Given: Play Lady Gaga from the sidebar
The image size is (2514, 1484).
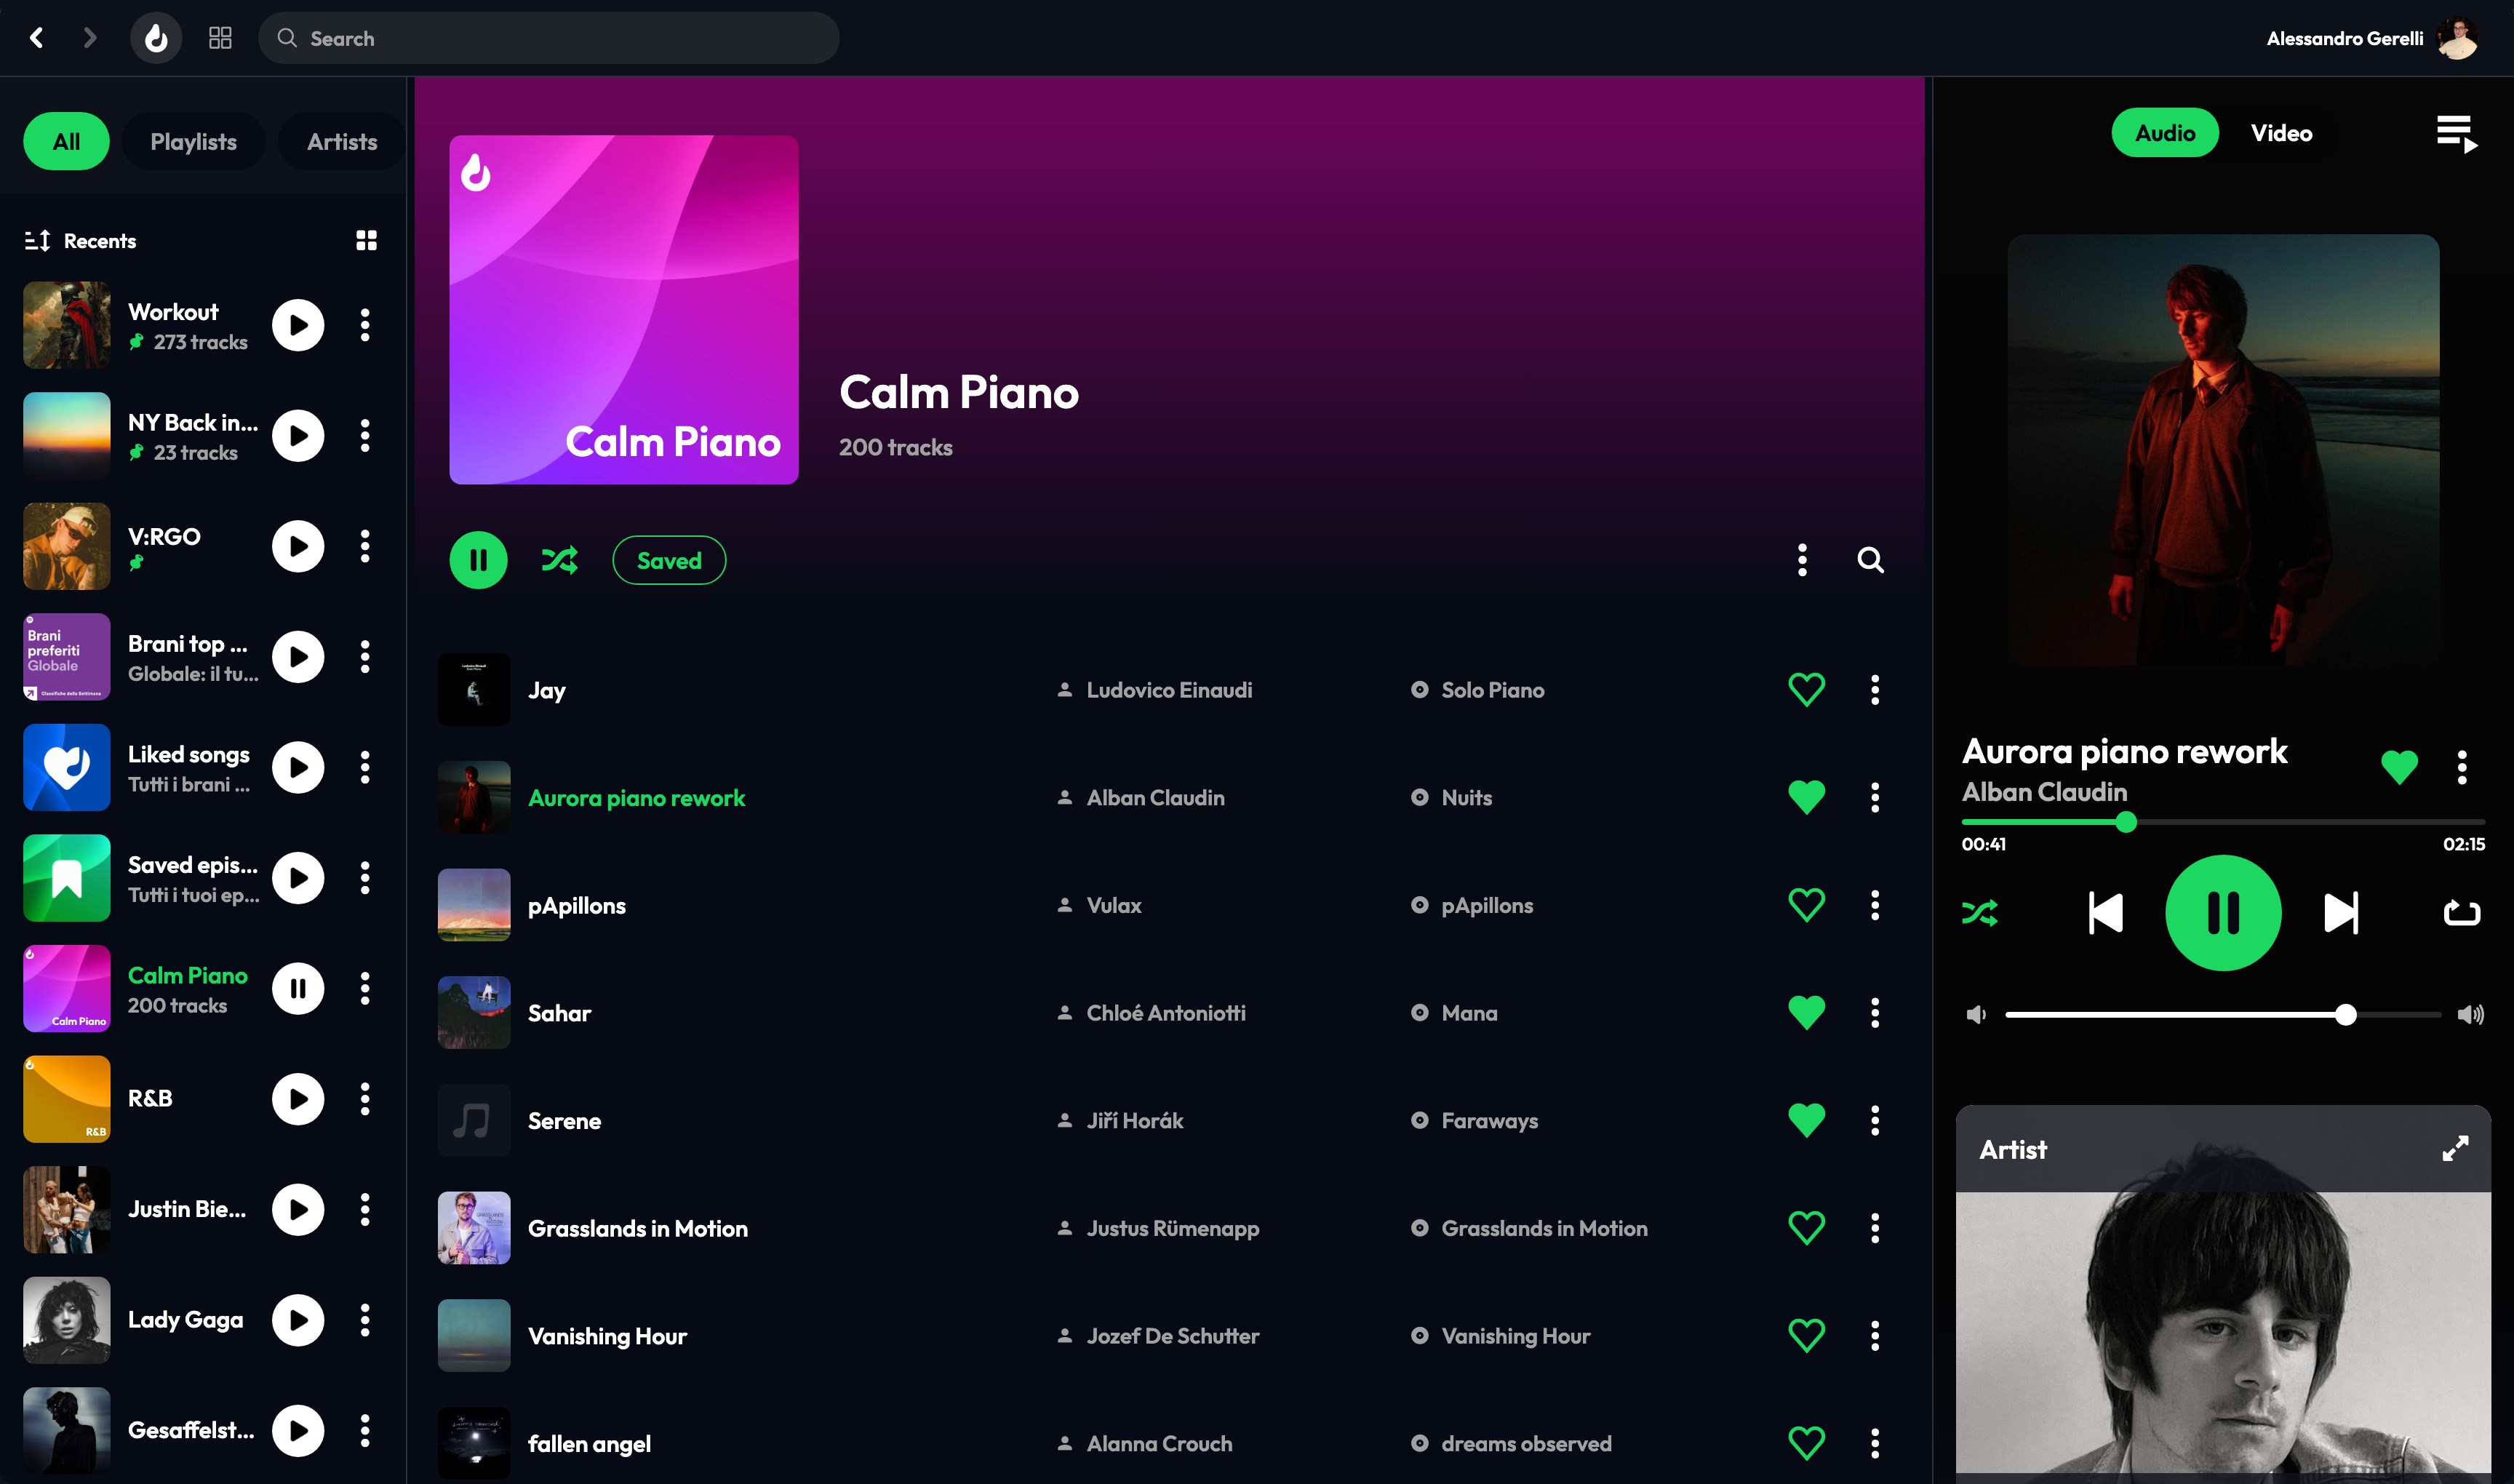Looking at the screenshot, I should [298, 1320].
